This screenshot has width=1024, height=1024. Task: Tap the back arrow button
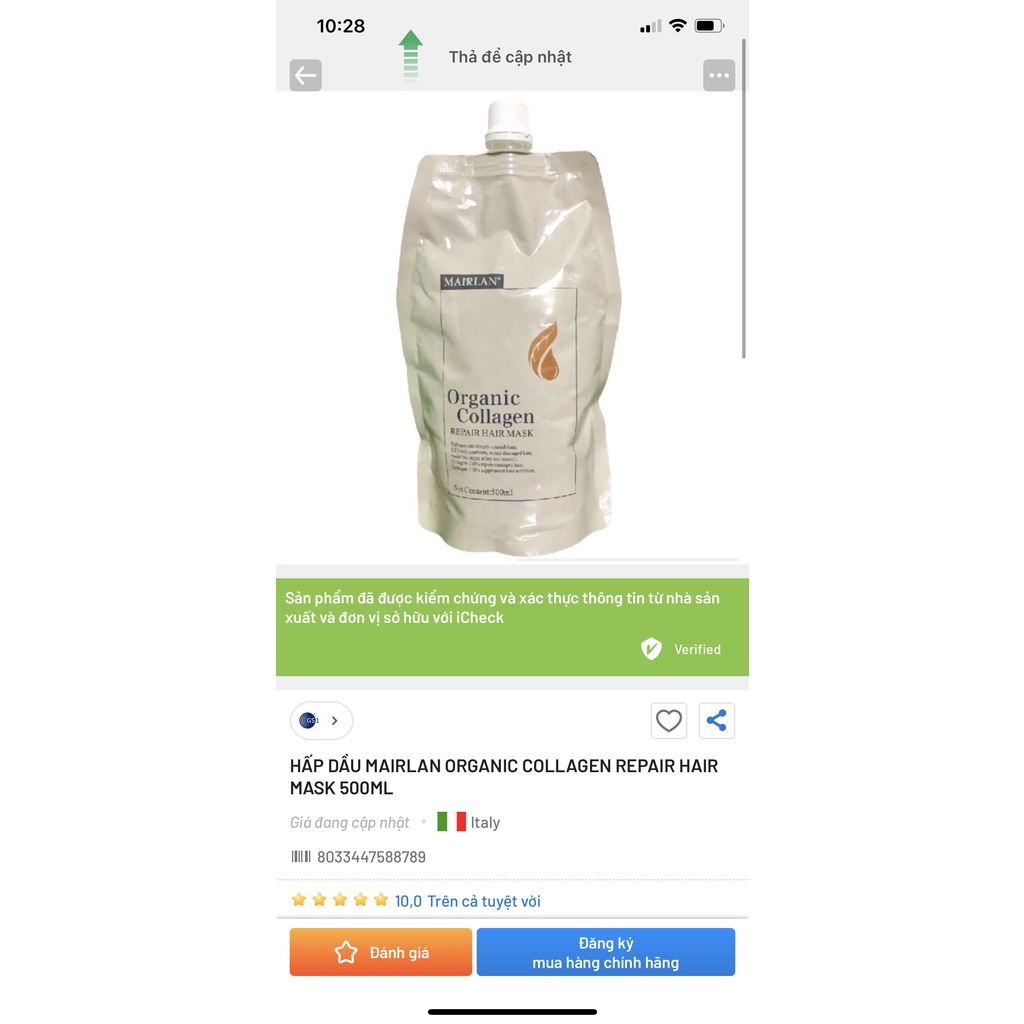(306, 76)
